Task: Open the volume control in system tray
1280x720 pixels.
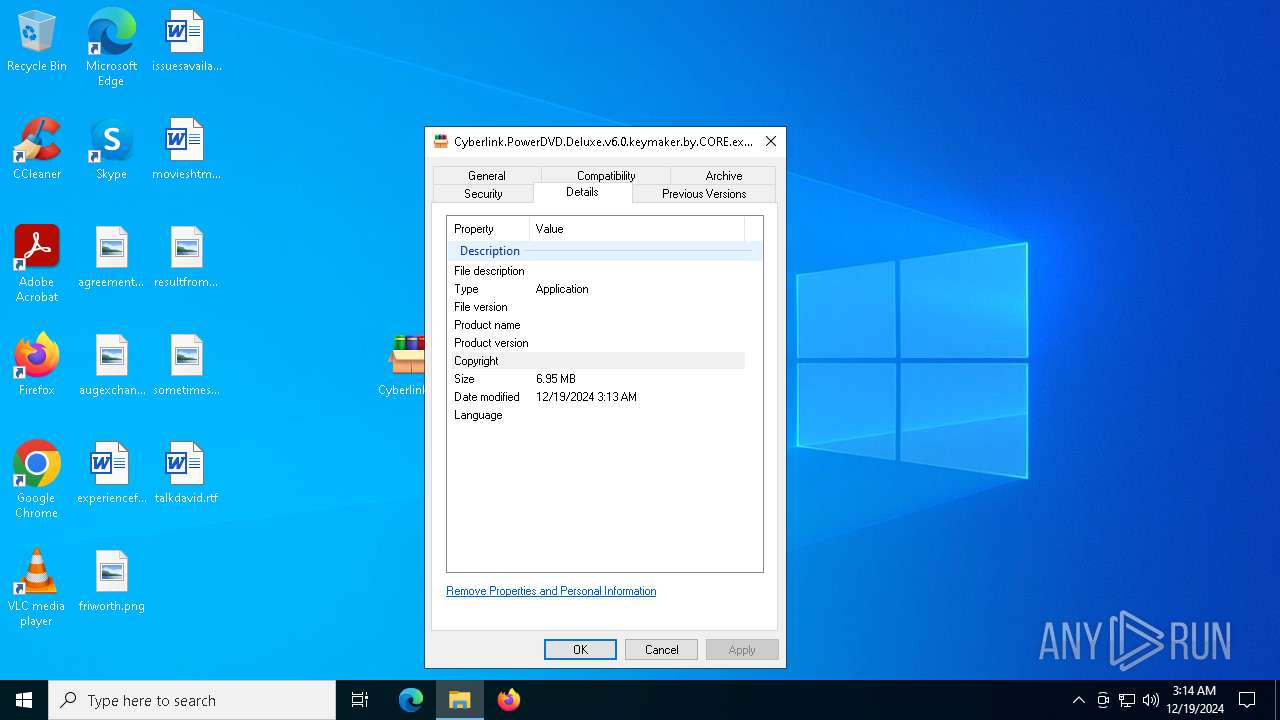Action: (x=1151, y=700)
